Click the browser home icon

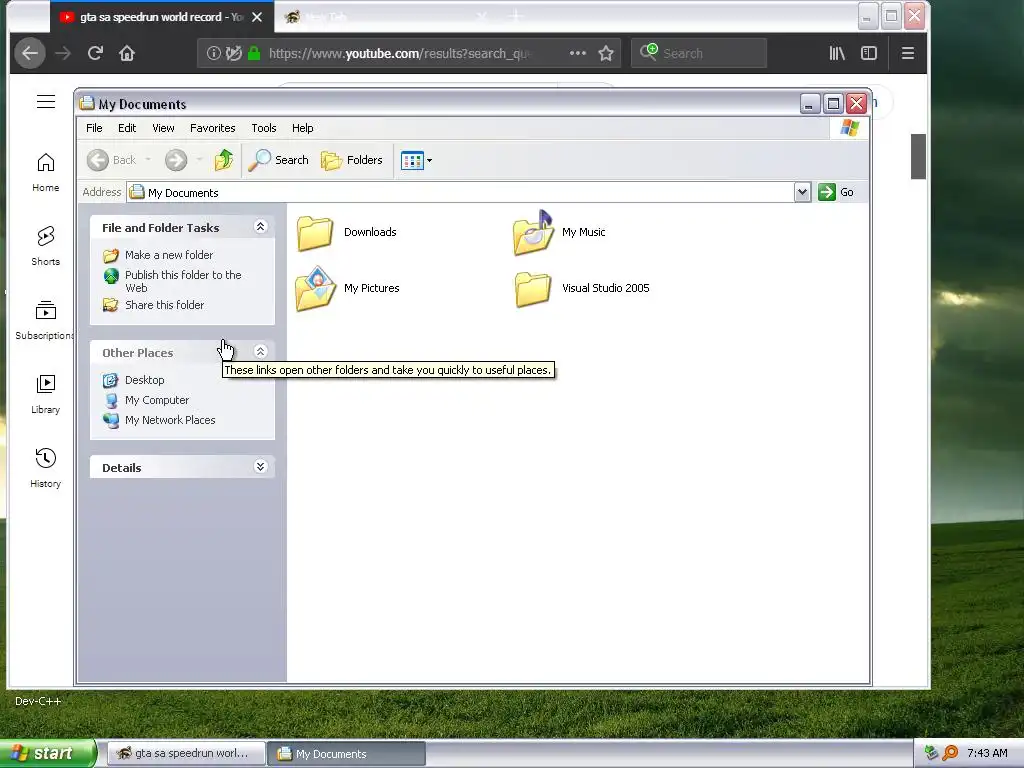coord(127,53)
